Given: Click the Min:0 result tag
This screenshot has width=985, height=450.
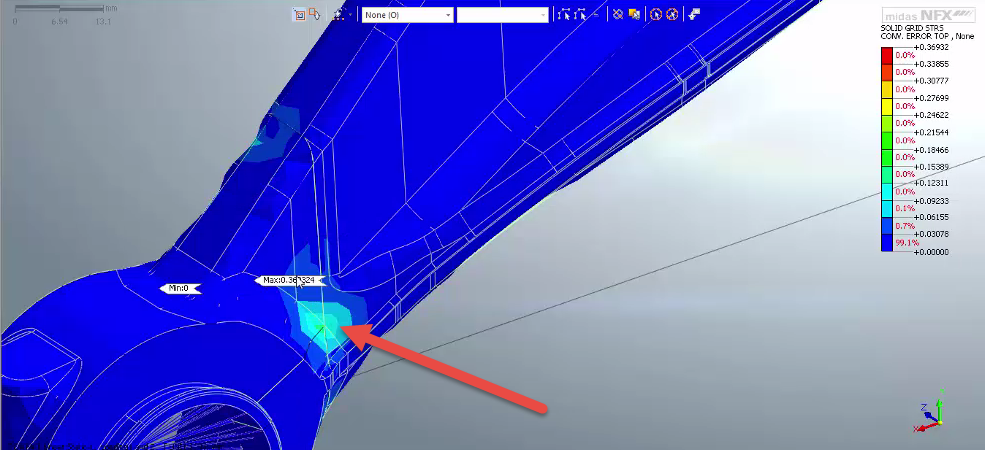Looking at the screenshot, I should click(180, 288).
